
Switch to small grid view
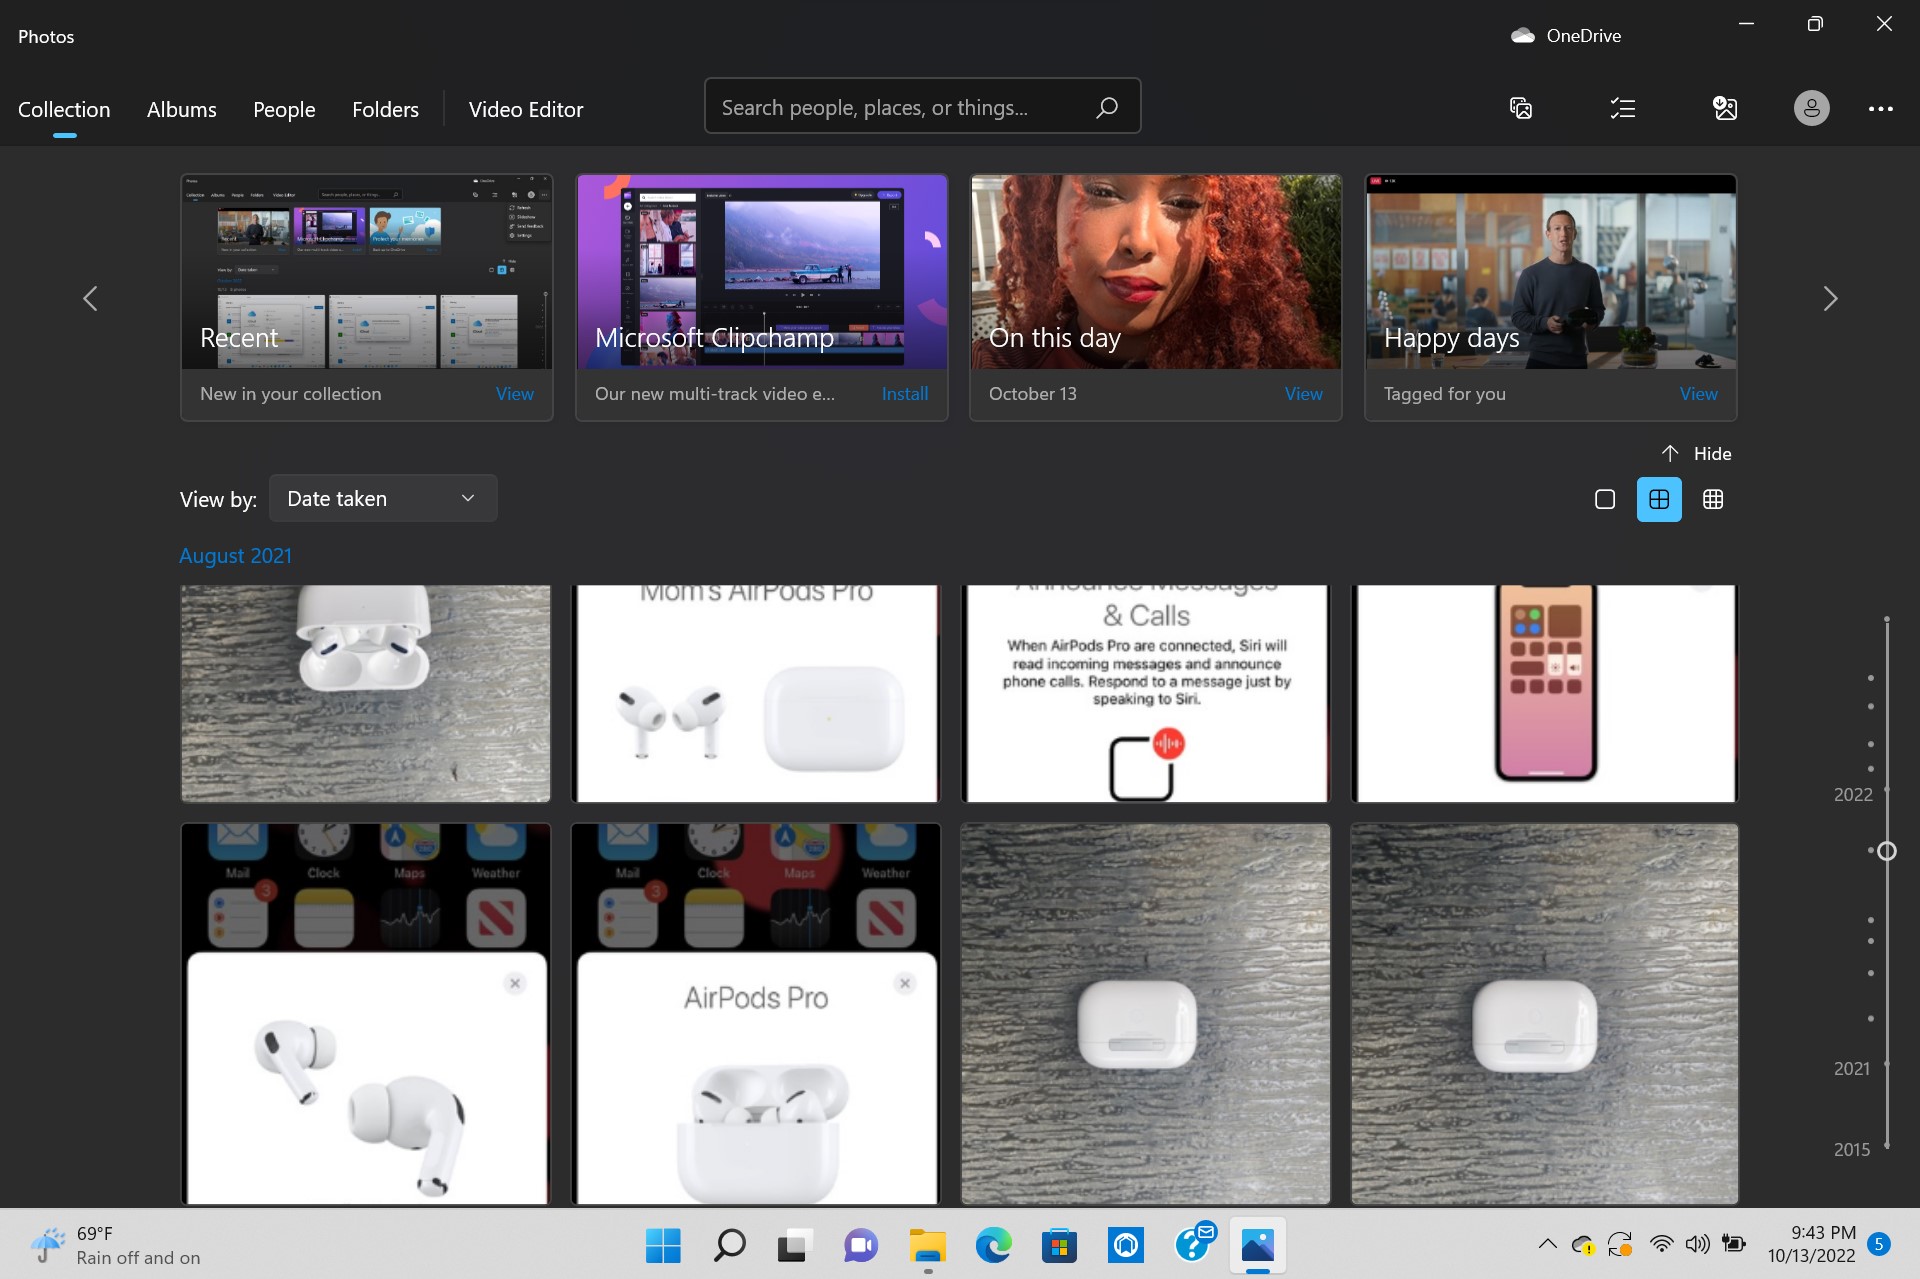pos(1712,499)
